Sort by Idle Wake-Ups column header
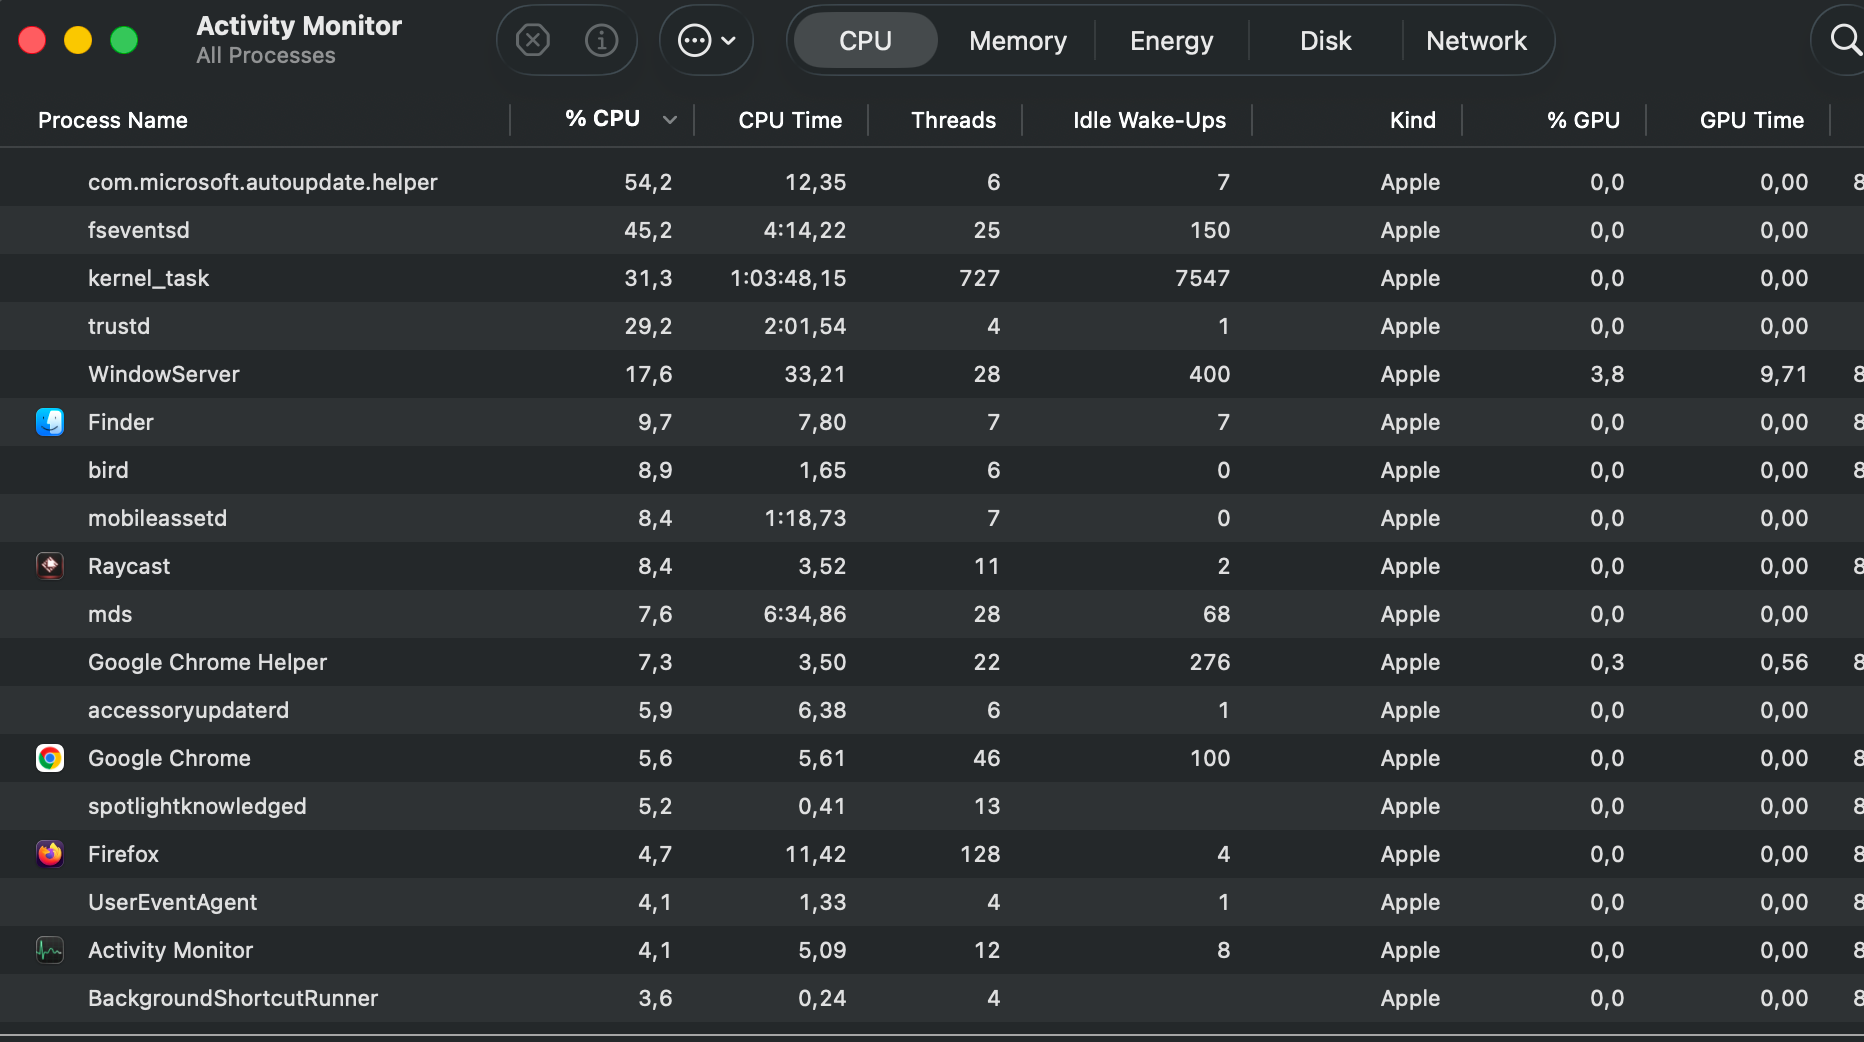1864x1042 pixels. coord(1149,120)
